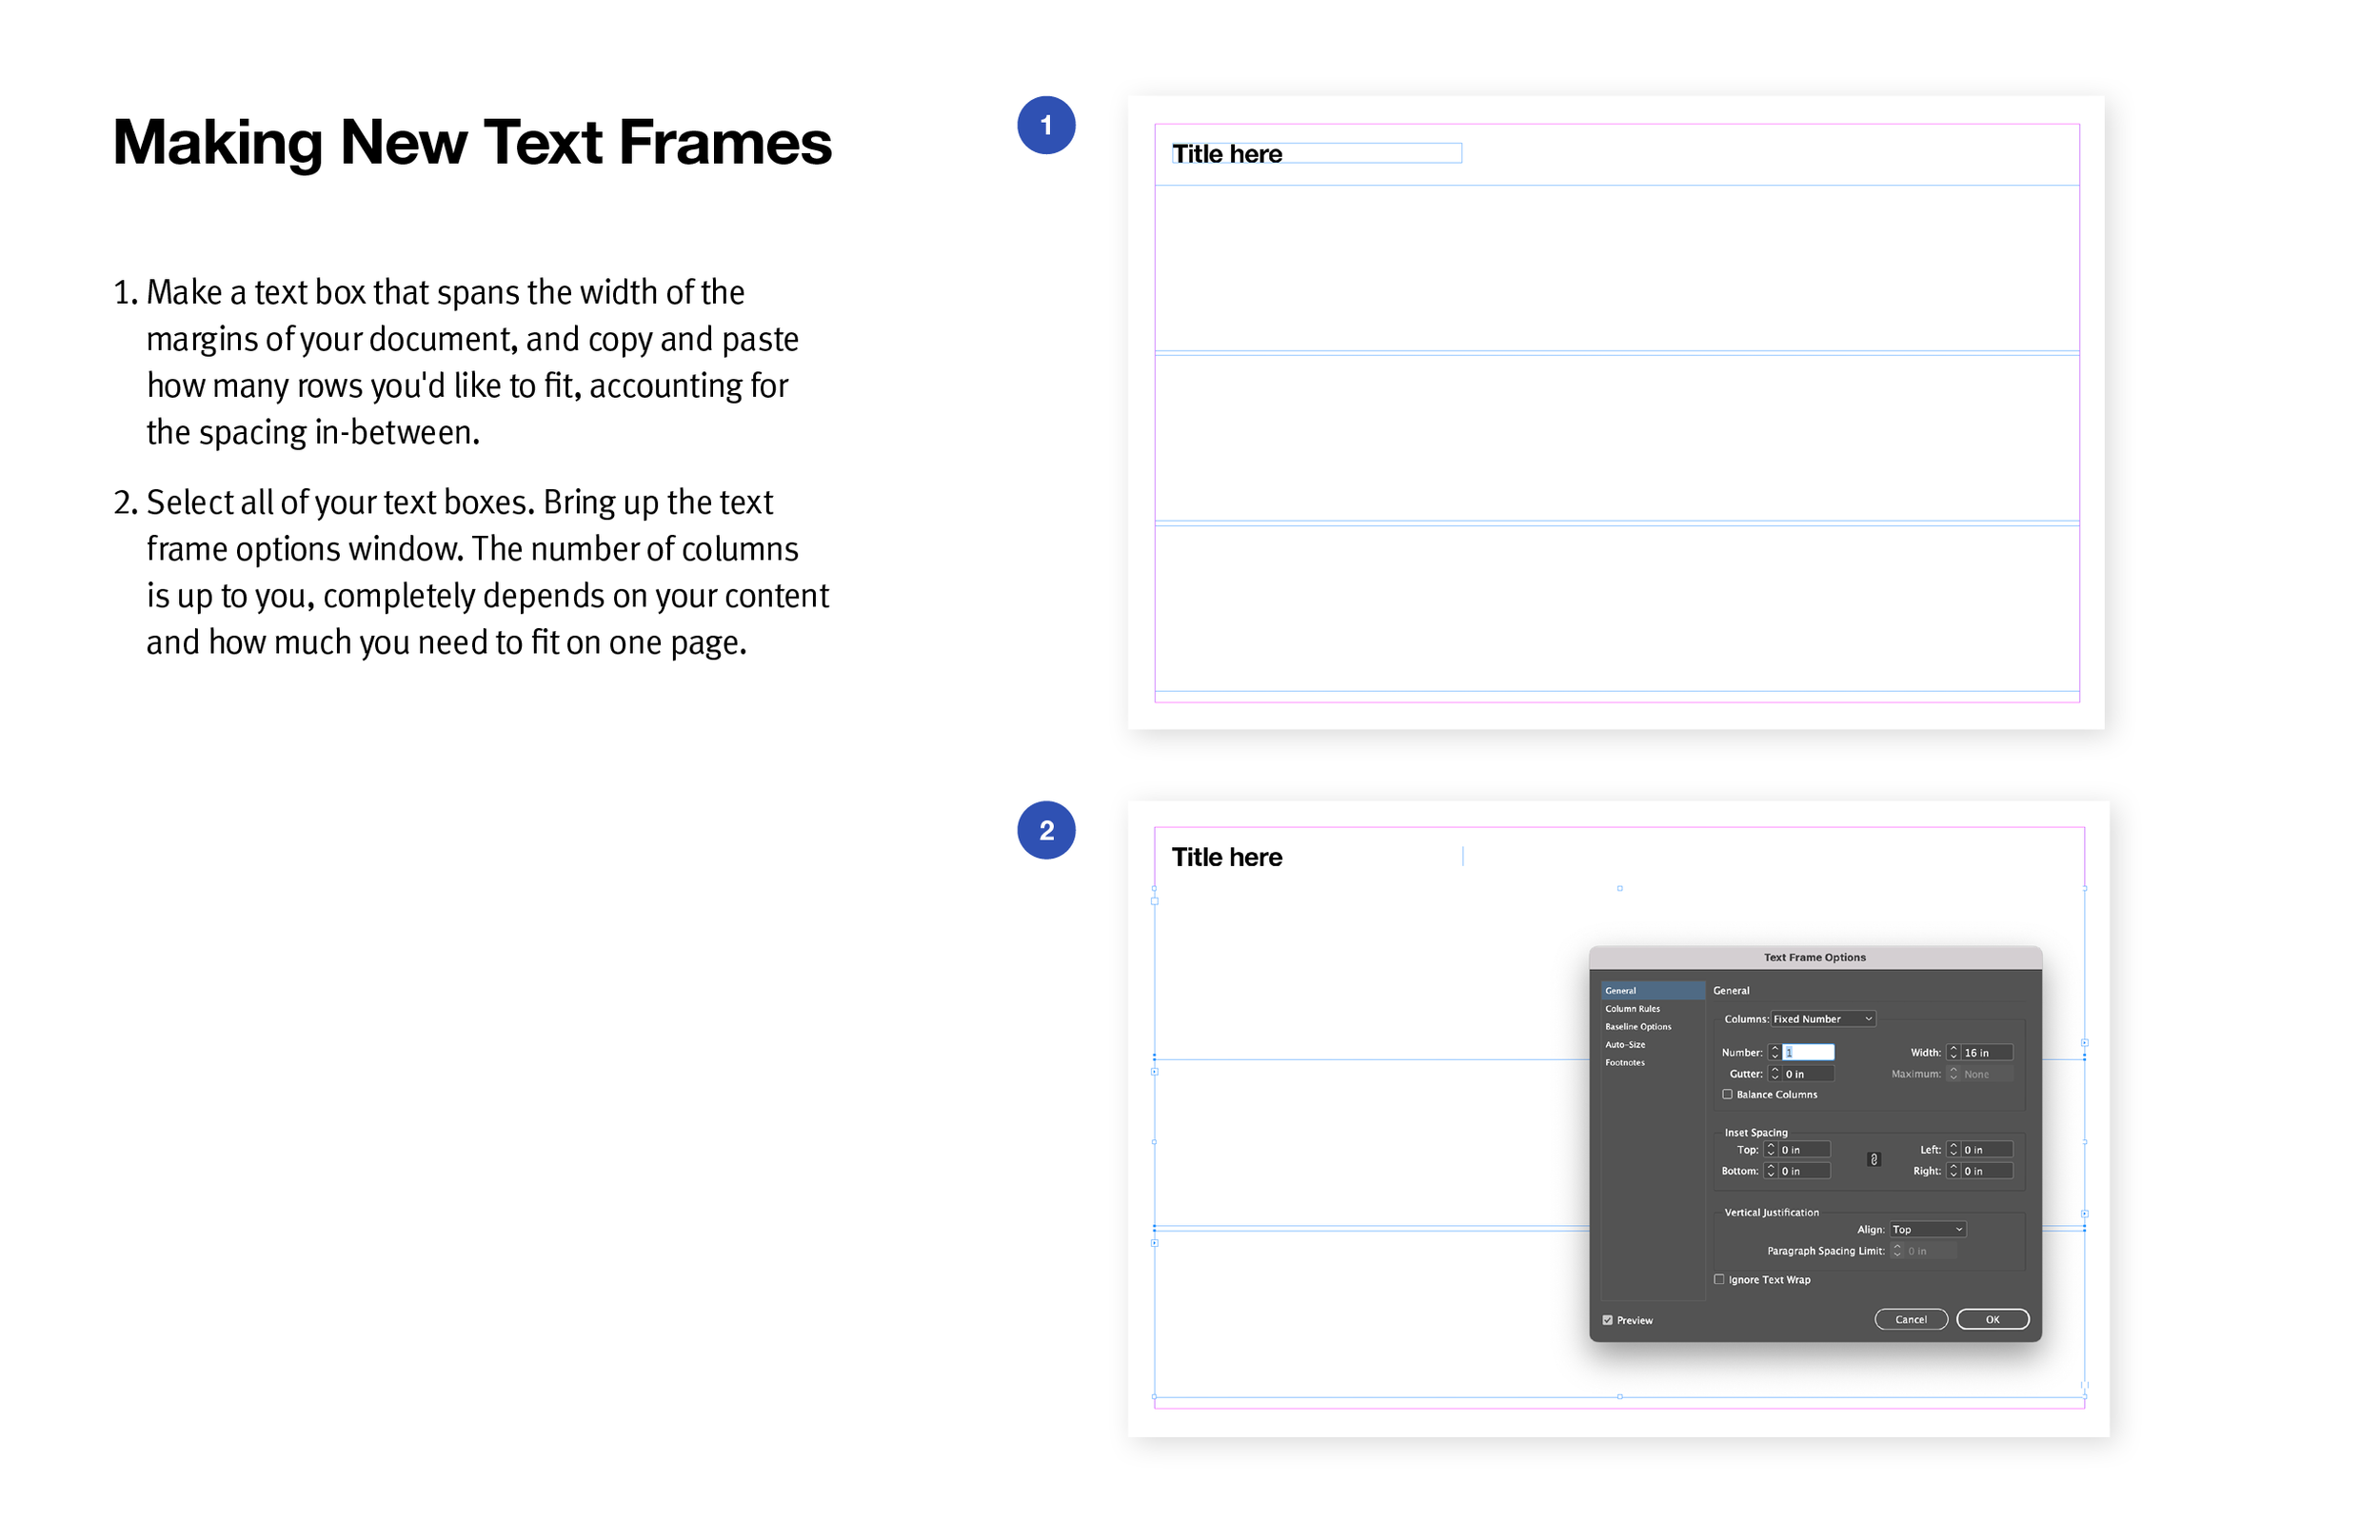Open the Footnotes settings panel

pos(1625,1063)
